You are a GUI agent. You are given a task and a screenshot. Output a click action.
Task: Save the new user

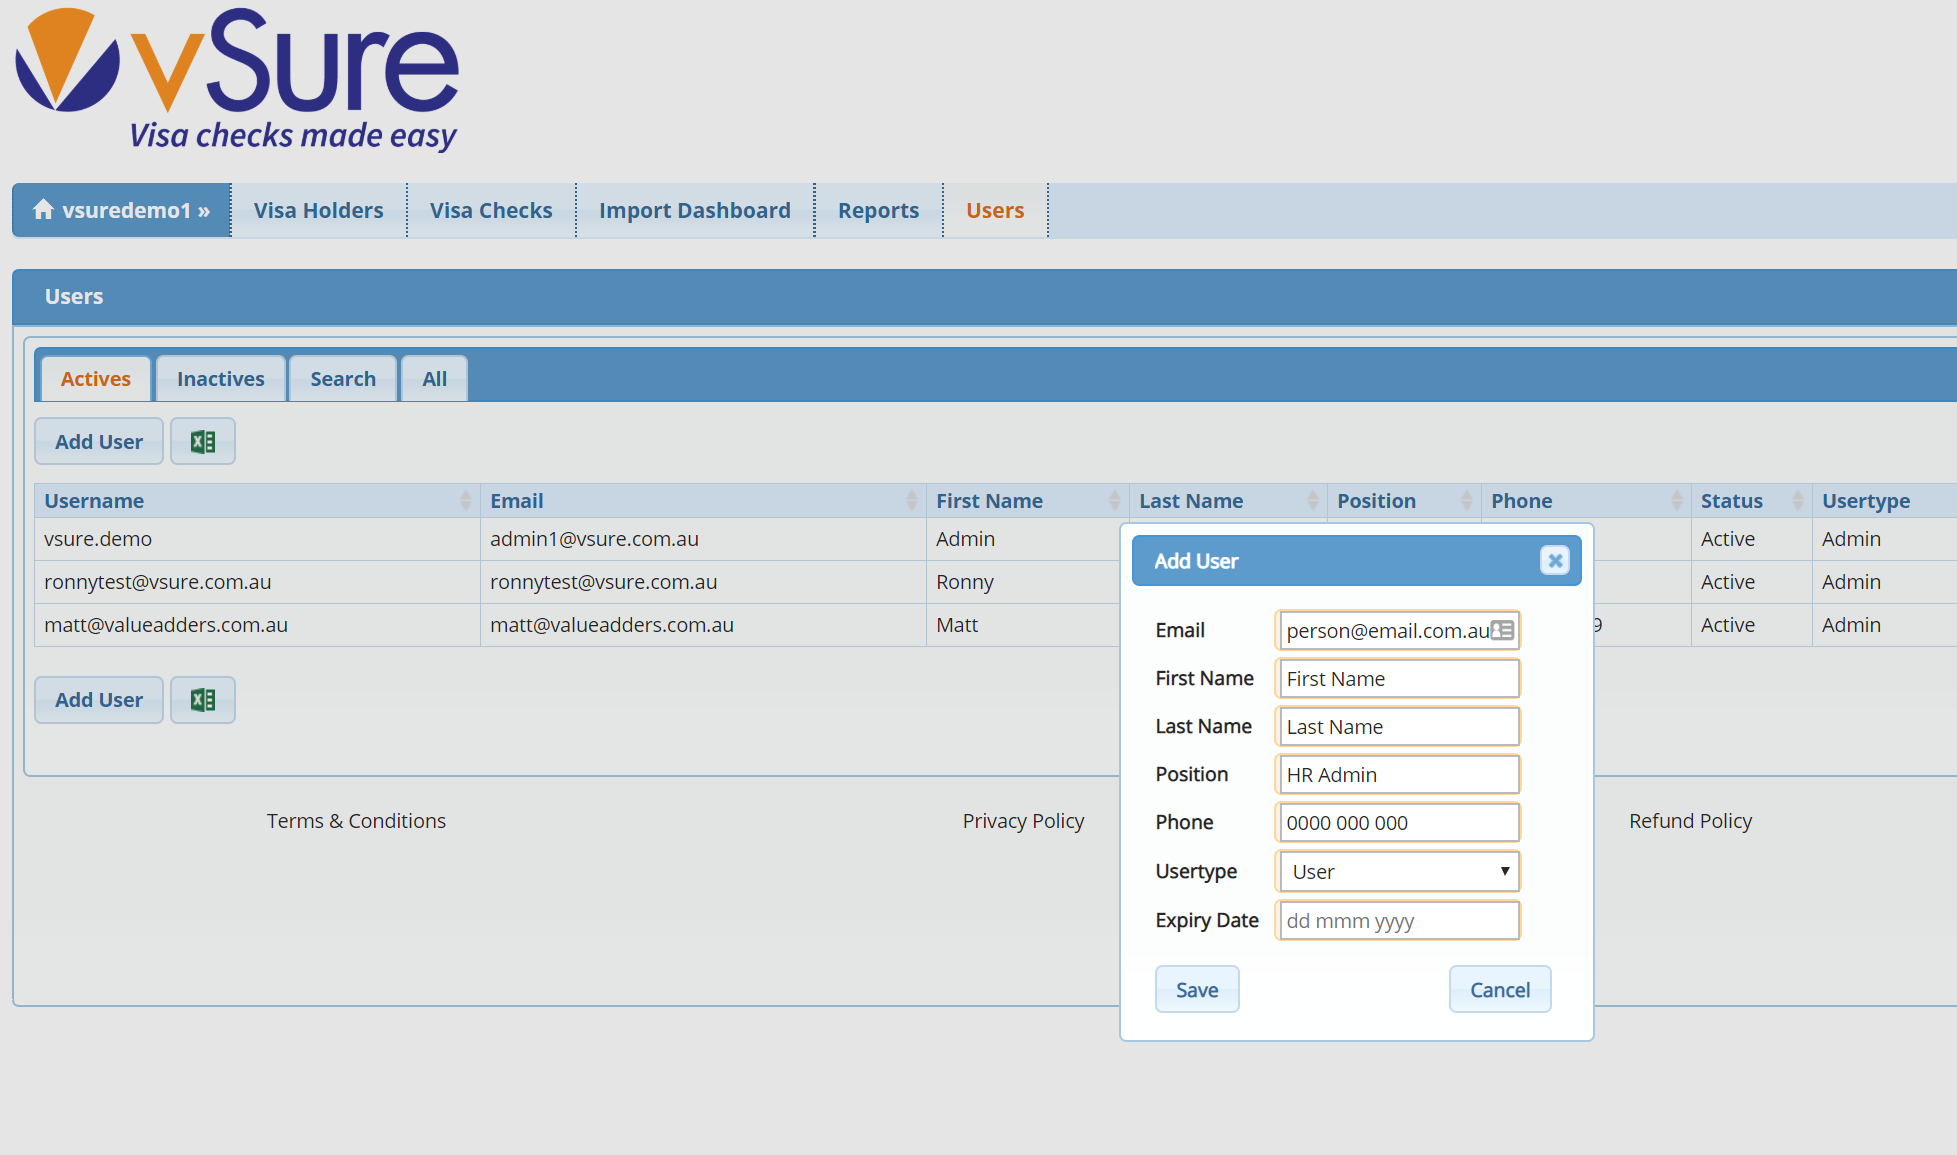[x=1197, y=989]
